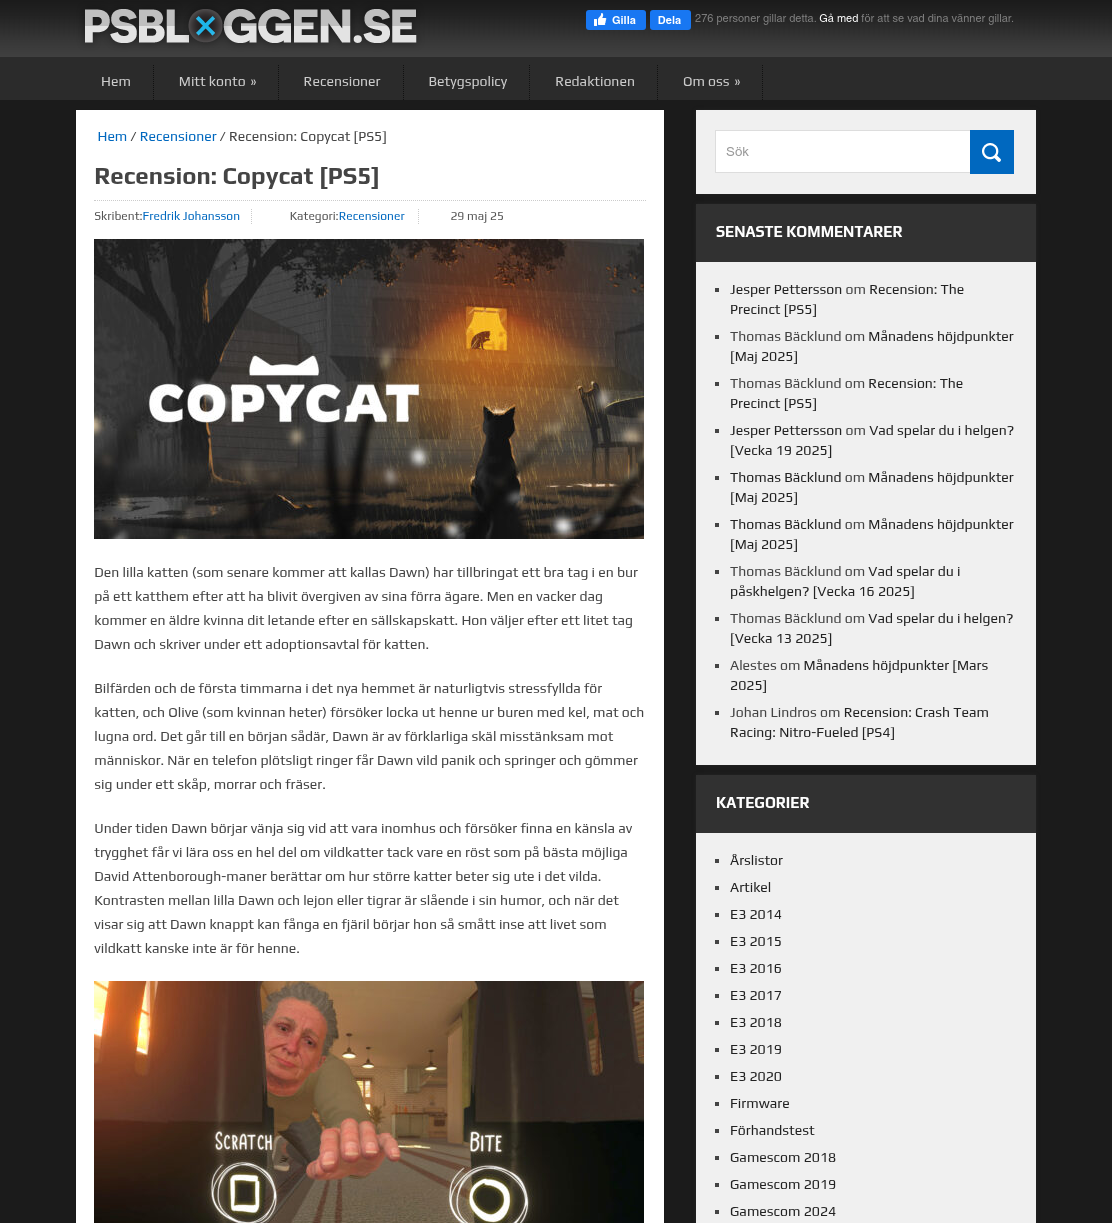The width and height of the screenshot is (1112, 1223).
Task: Open the Recensioner category link under Kategori
Action: (x=371, y=216)
